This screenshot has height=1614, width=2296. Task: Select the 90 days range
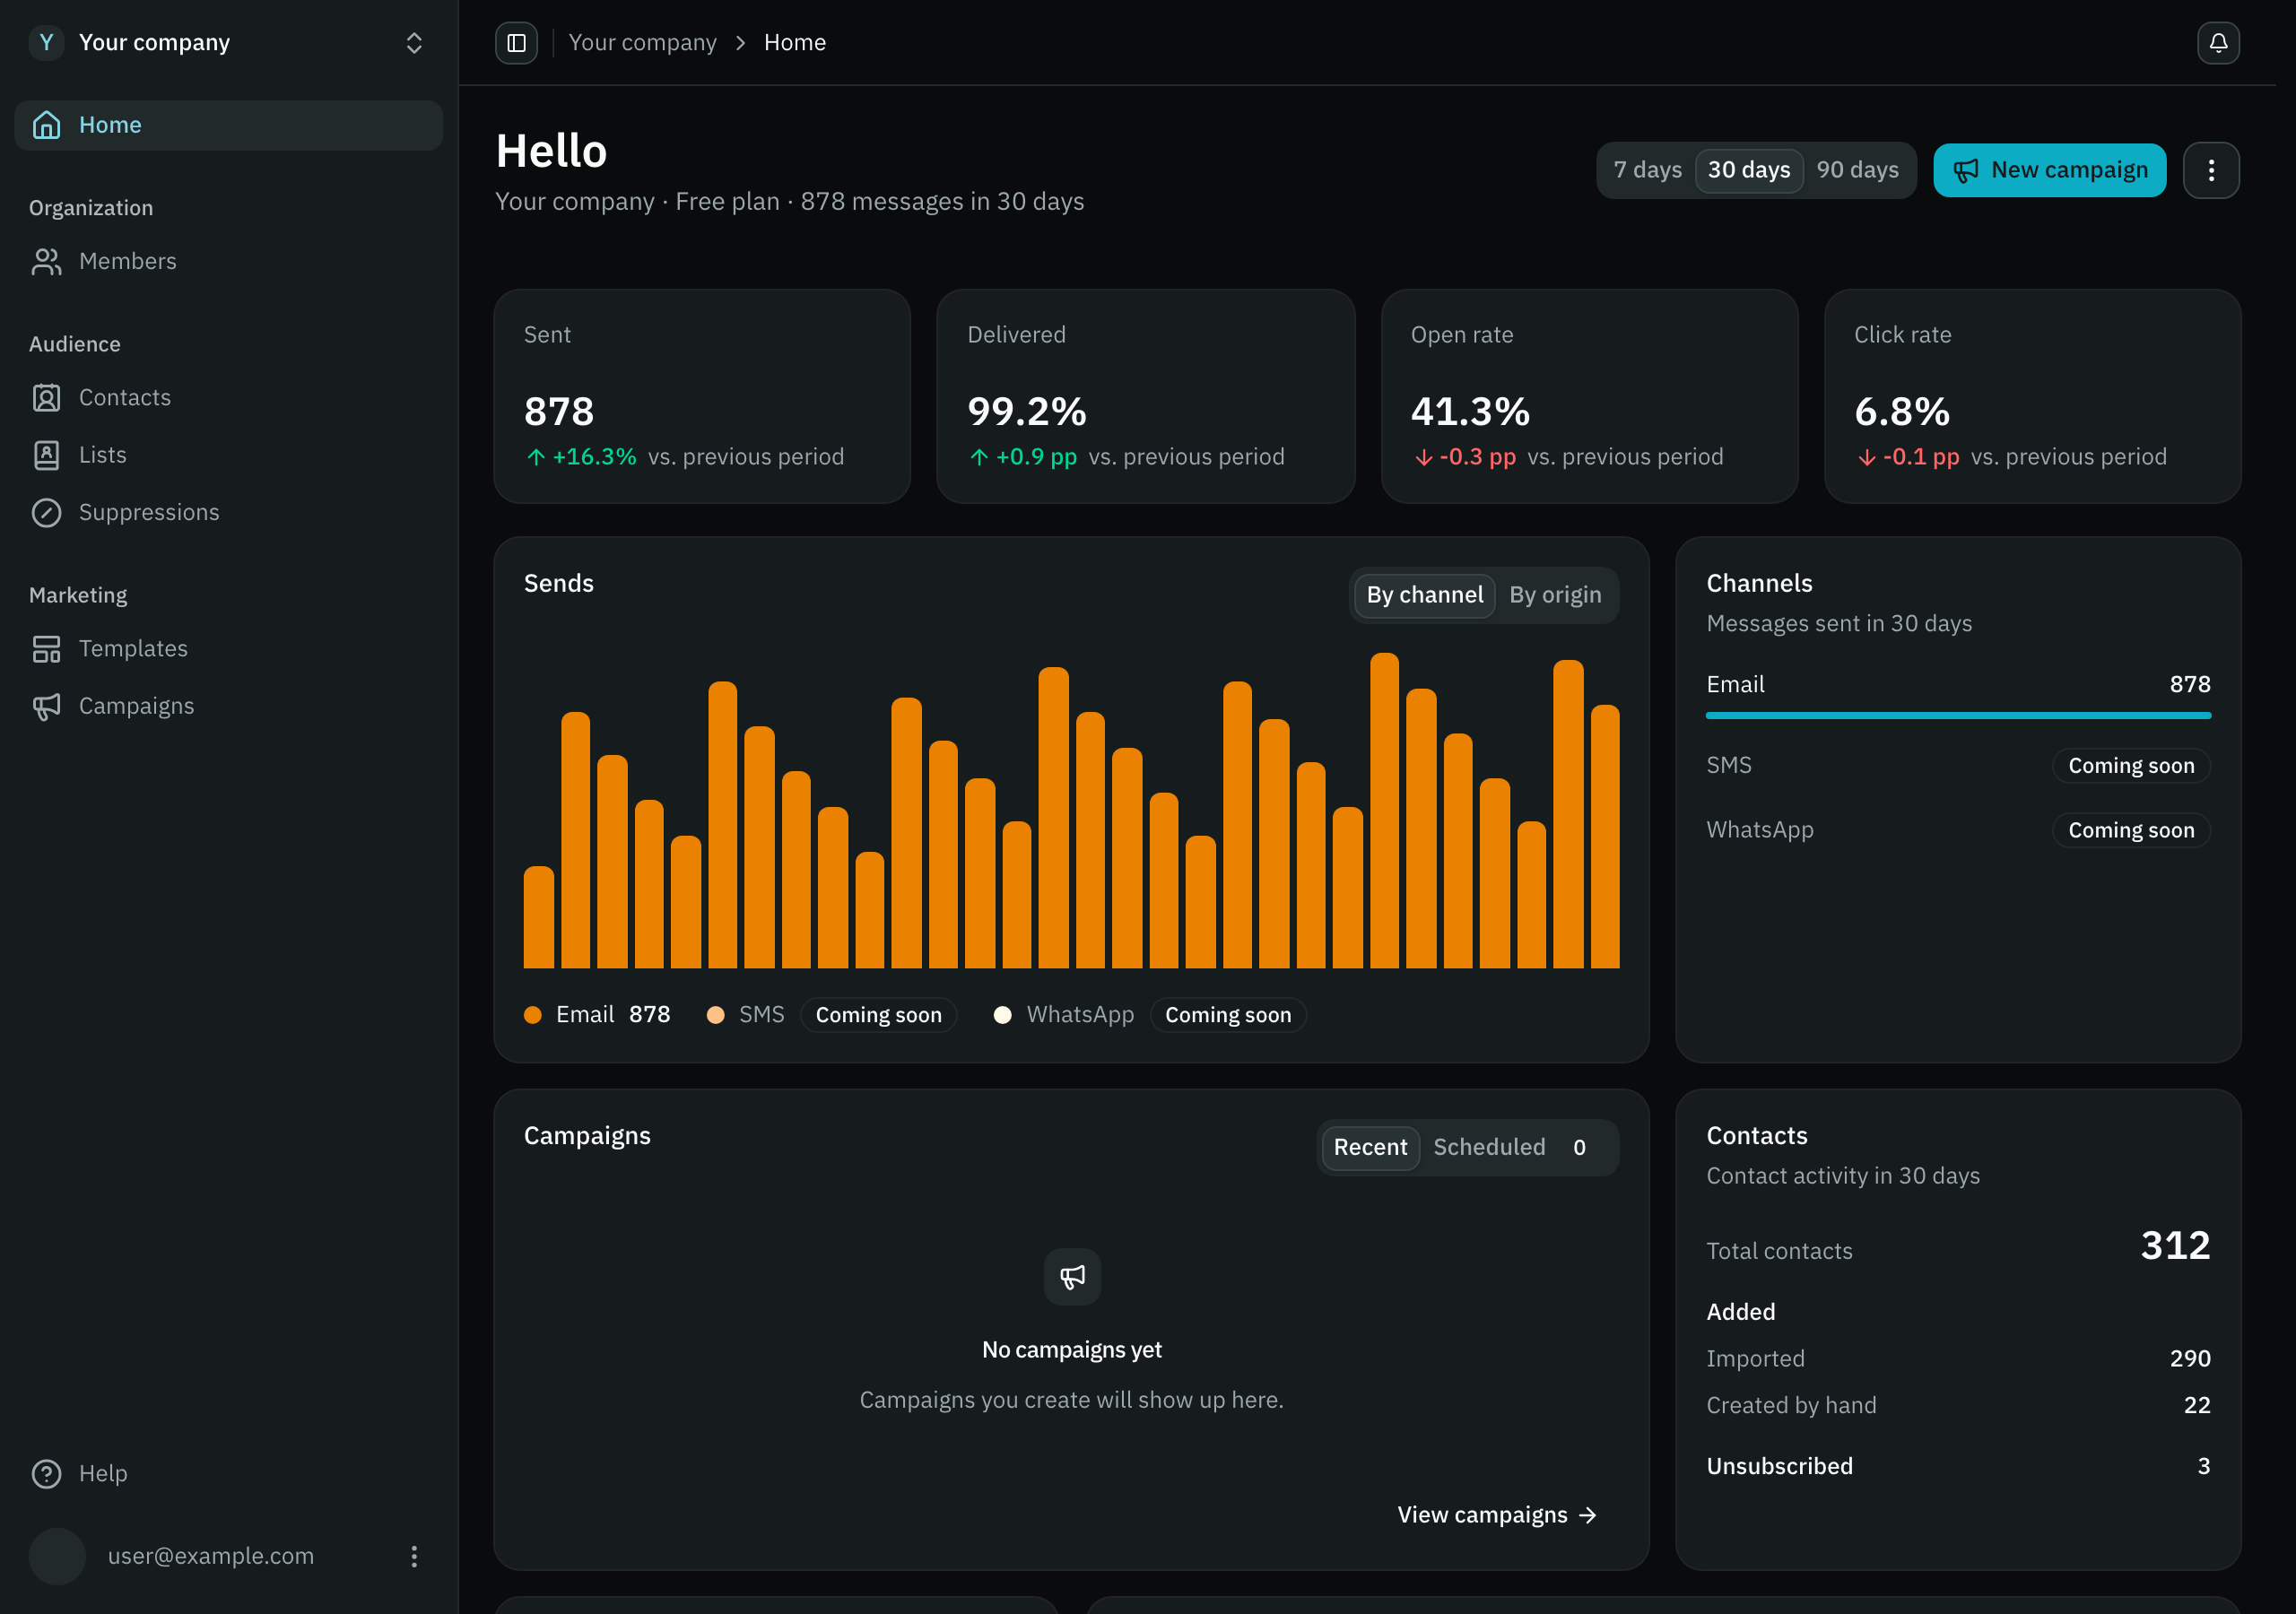1857,170
